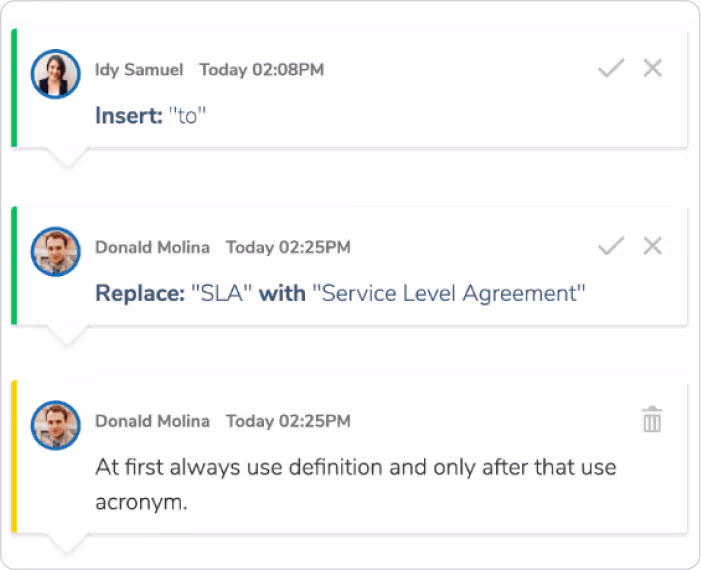The image size is (701, 570).
Task: Click Donald Molina's avatar on the acronym comment
Action: pos(56,425)
